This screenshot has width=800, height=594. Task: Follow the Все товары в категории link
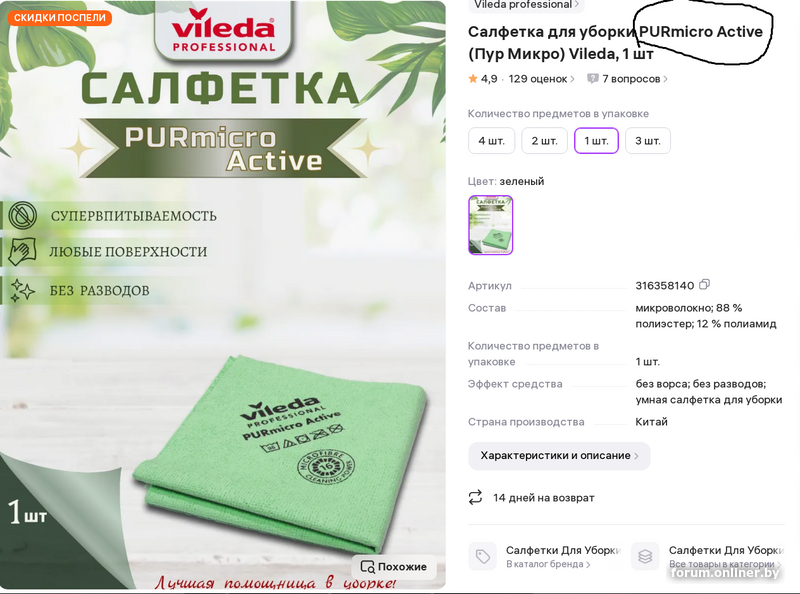(724, 564)
